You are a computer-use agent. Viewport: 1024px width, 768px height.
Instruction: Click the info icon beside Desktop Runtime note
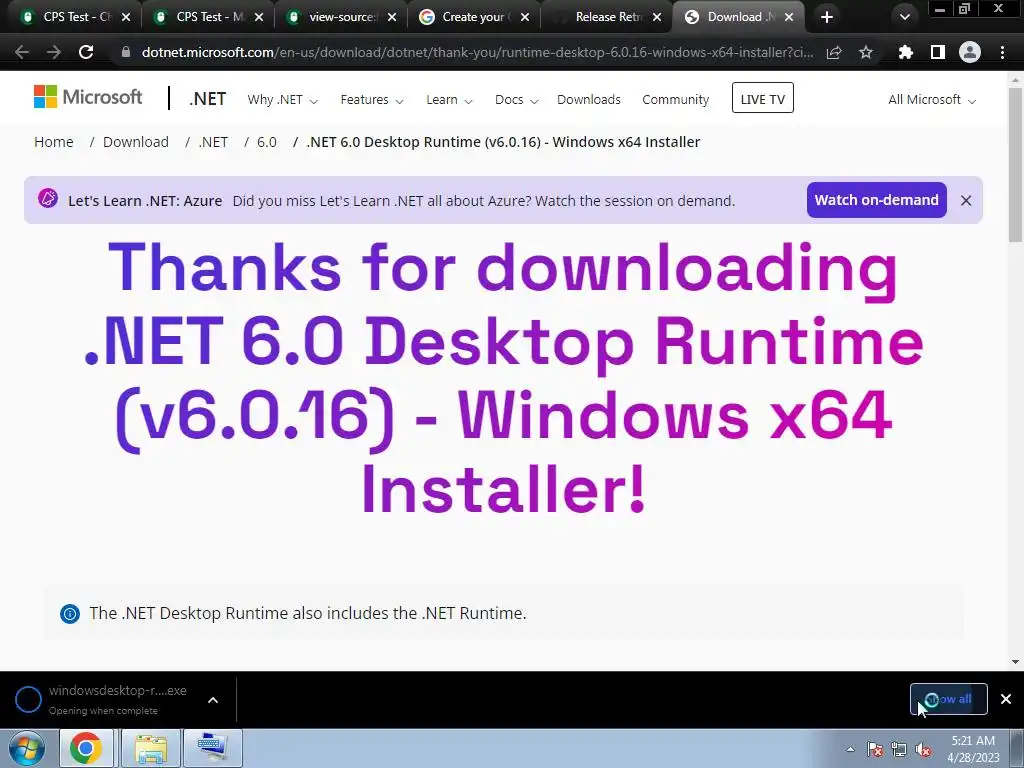point(70,614)
